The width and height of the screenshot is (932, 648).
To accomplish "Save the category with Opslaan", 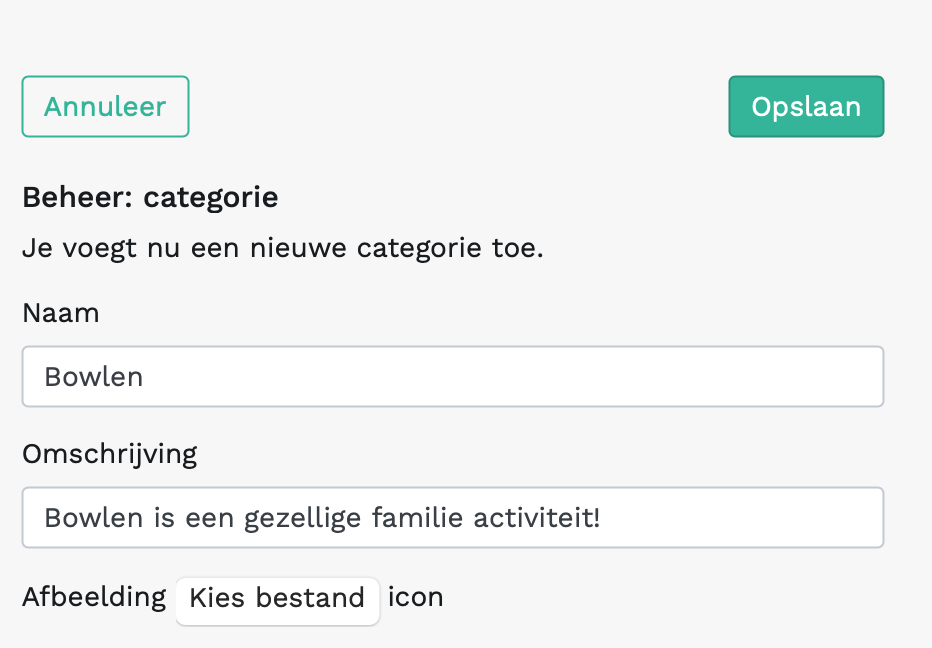I will (x=806, y=107).
